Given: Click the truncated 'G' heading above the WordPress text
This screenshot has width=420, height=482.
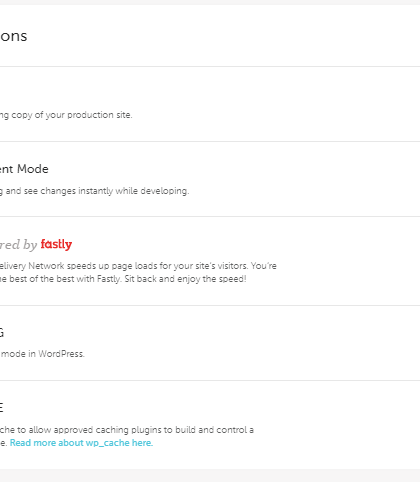Looking at the screenshot, I should [x=2, y=332].
